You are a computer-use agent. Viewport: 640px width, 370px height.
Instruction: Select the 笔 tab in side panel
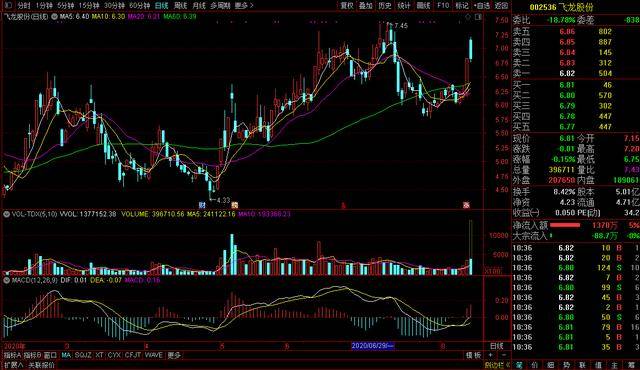tap(520, 365)
